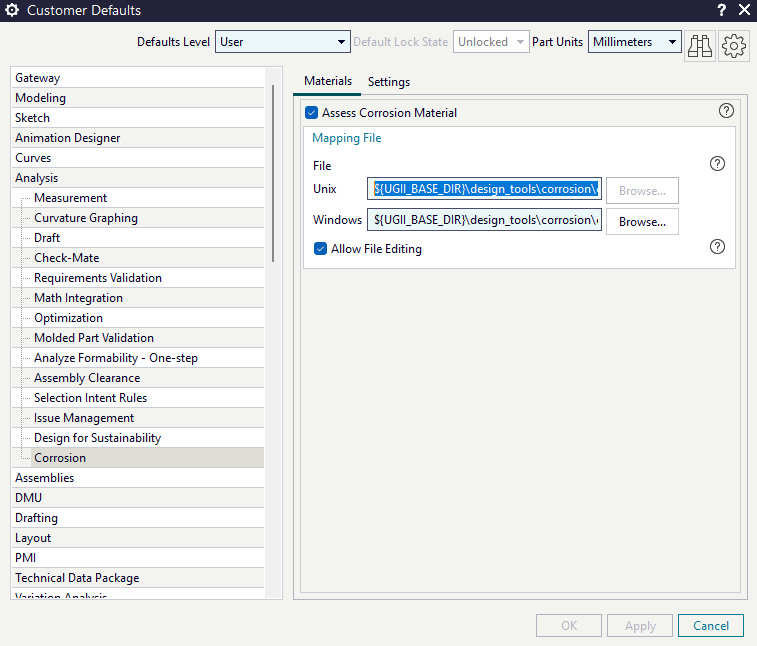The image size is (757, 646).
Task: Switch to the Settings tab
Action: click(389, 82)
